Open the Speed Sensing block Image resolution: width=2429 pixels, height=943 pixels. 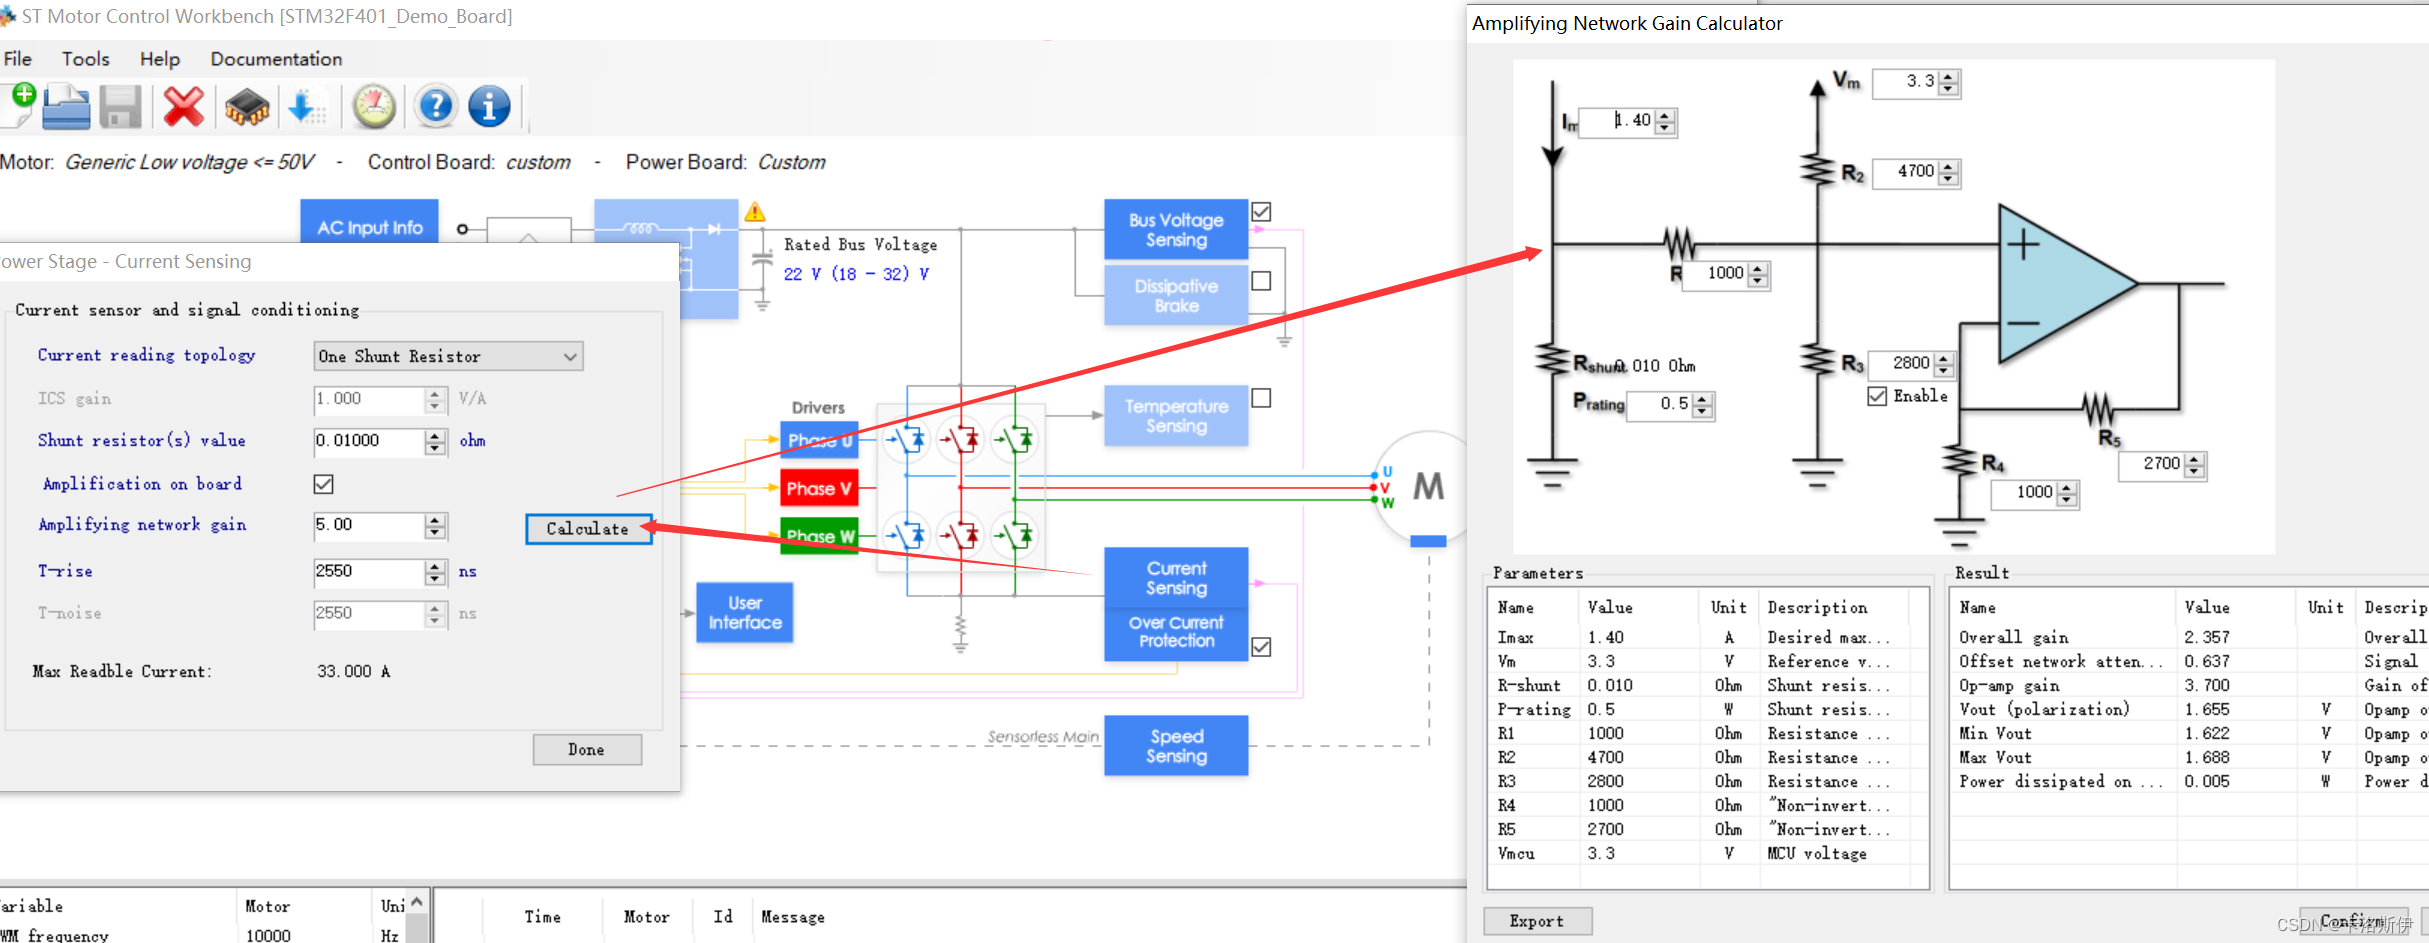[1176, 746]
